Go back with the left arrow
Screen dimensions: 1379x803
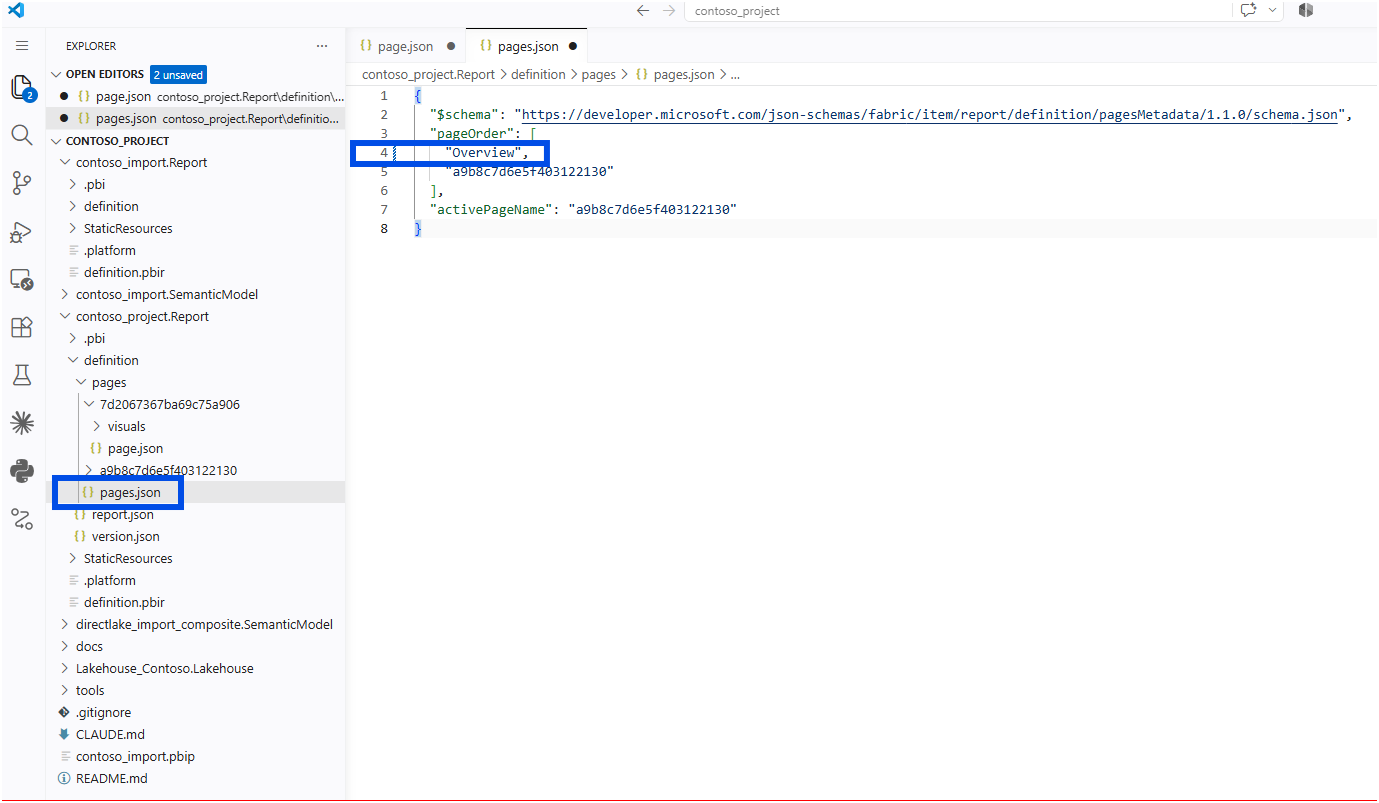(643, 11)
